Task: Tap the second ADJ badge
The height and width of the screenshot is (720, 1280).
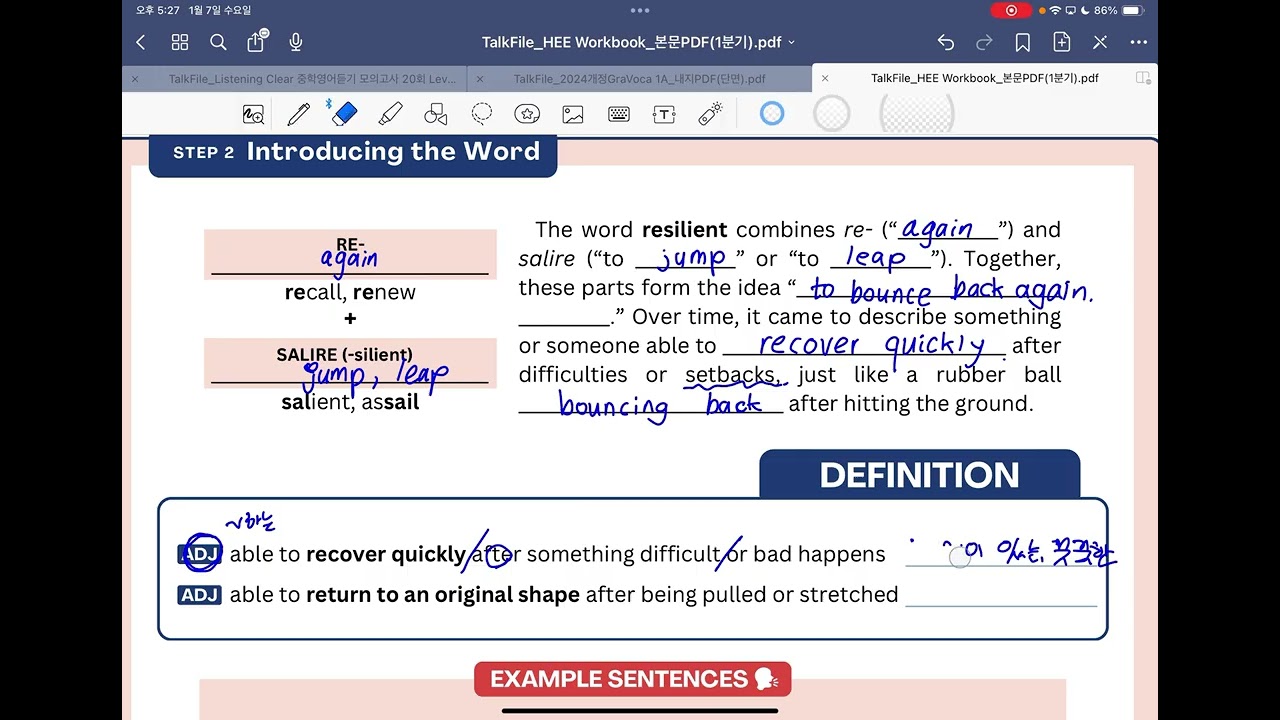Action: [x=199, y=595]
